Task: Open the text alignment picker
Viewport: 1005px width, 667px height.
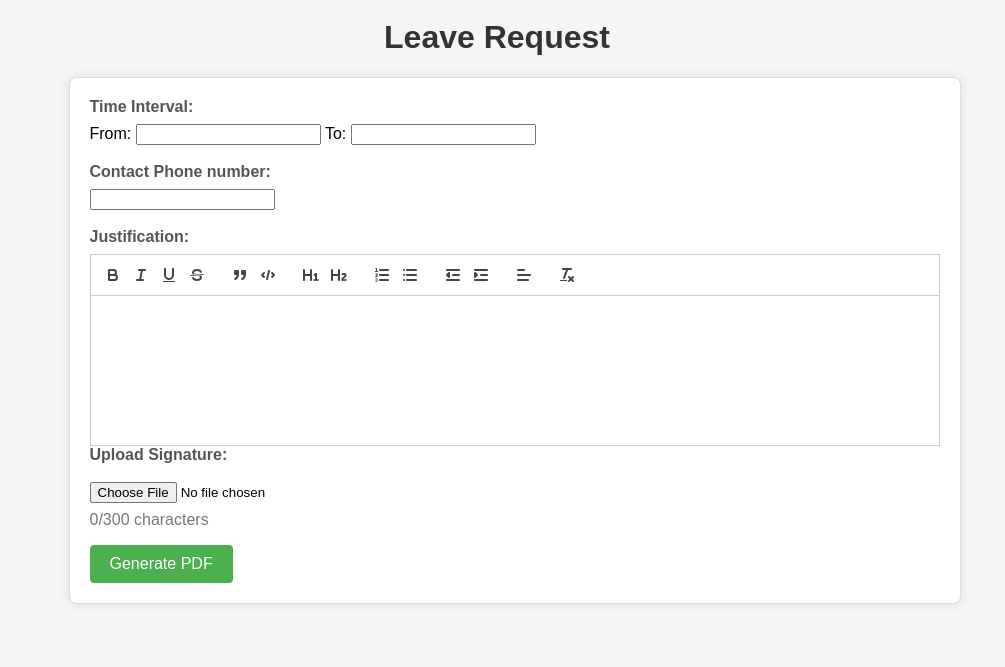Action: 524,275
